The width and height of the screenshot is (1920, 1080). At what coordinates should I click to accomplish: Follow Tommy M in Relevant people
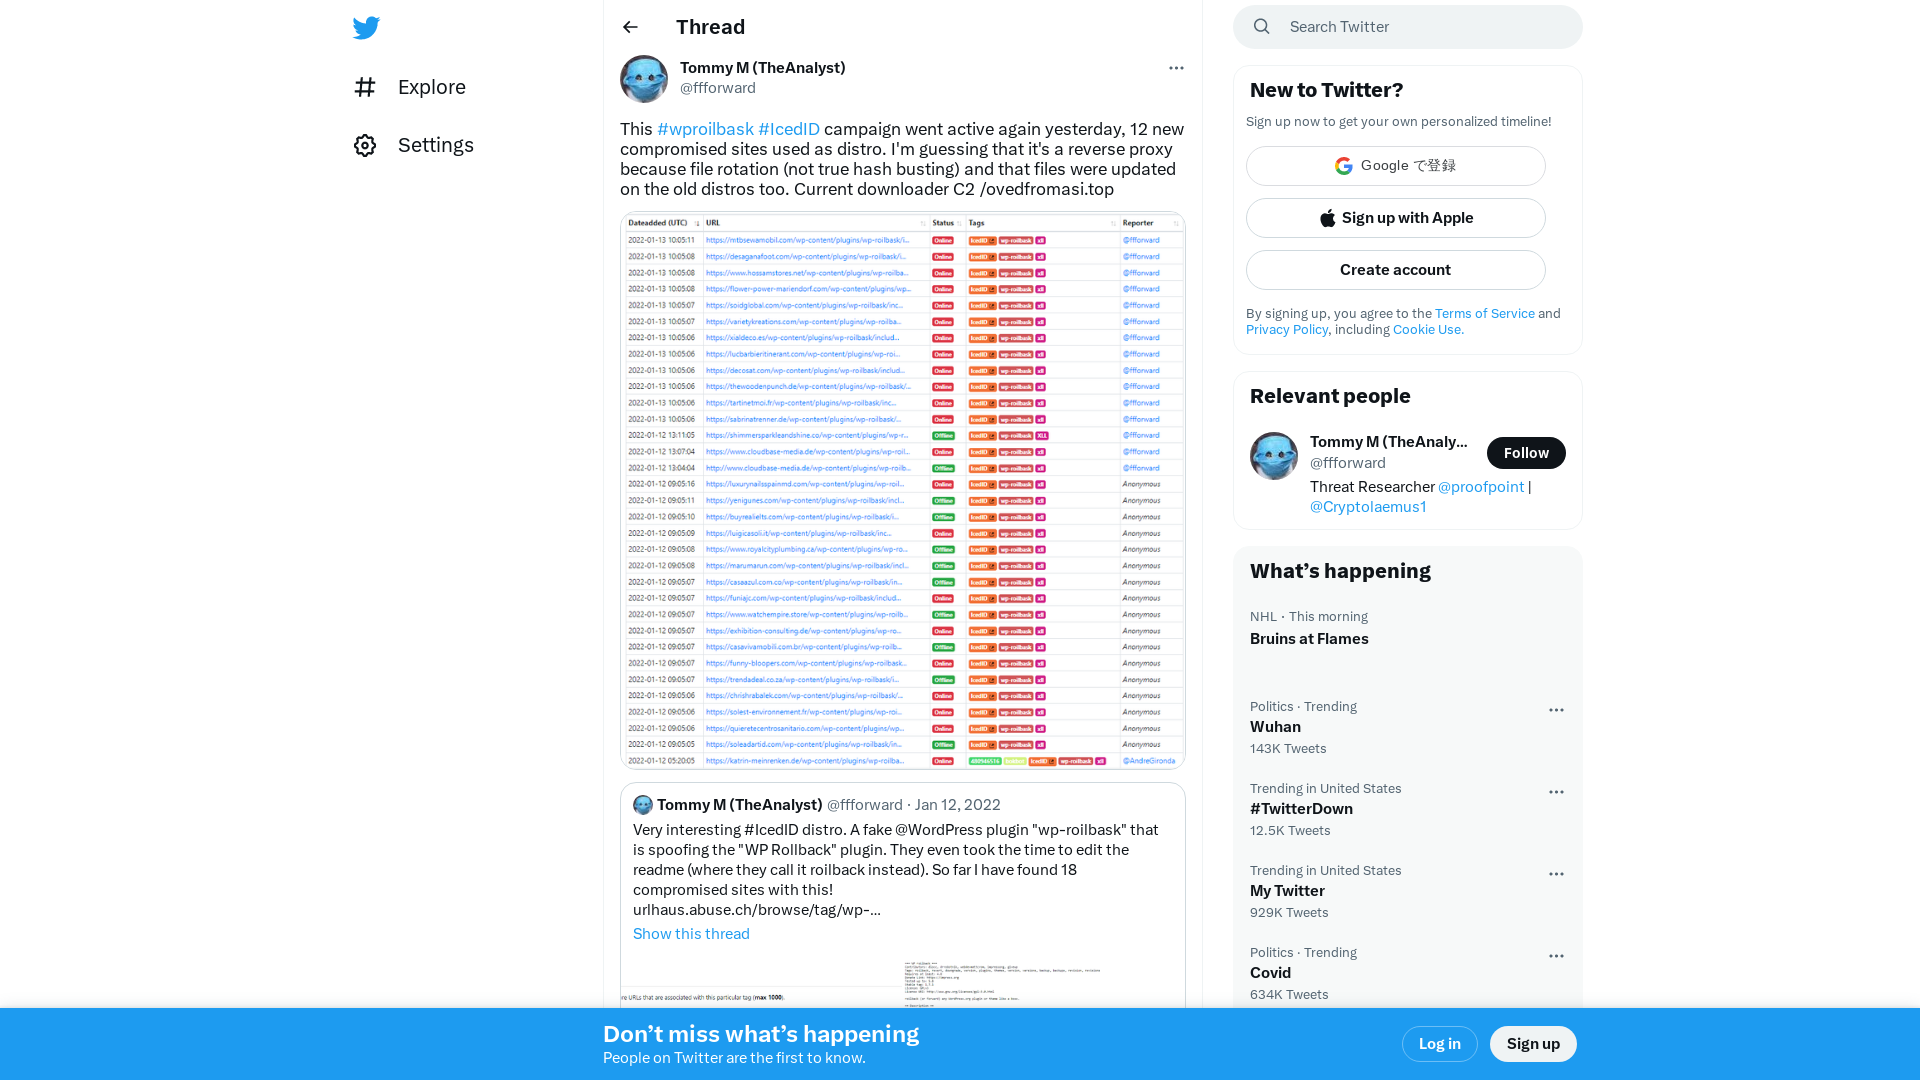1526,453
